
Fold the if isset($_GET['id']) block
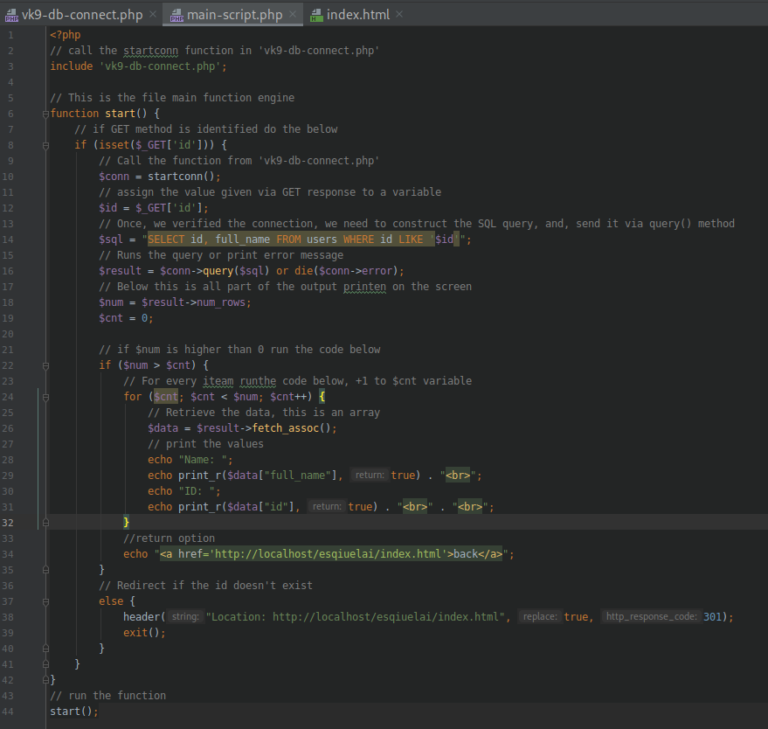[x=44, y=145]
